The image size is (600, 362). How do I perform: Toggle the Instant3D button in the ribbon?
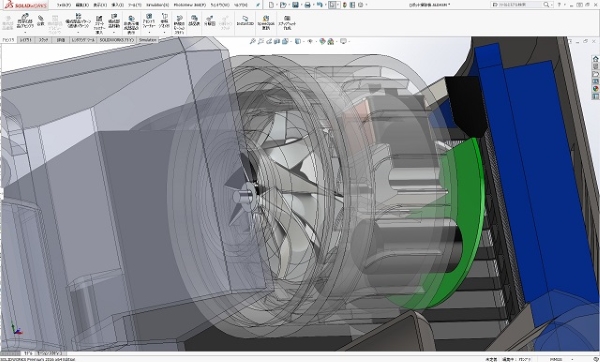[x=245, y=21]
